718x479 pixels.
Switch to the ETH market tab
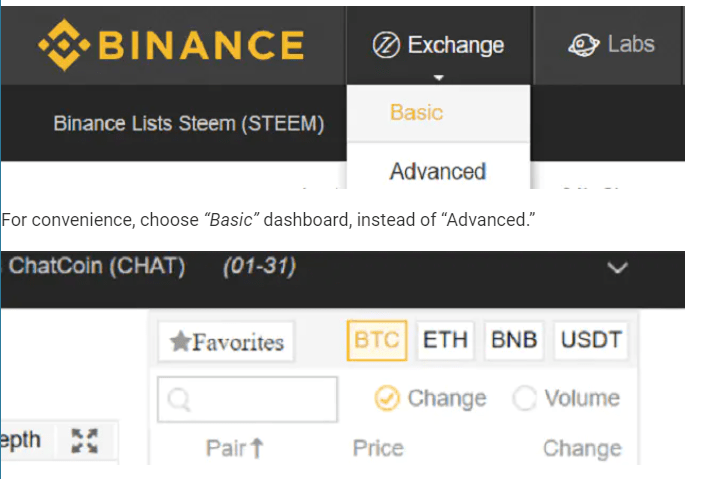445,340
